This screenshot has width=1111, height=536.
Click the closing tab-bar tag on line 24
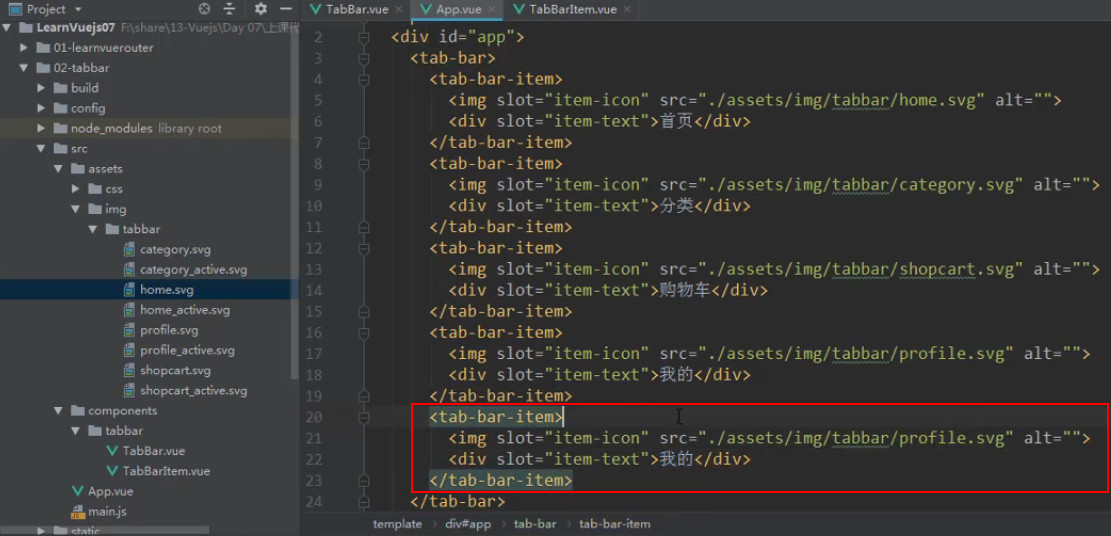(x=458, y=502)
